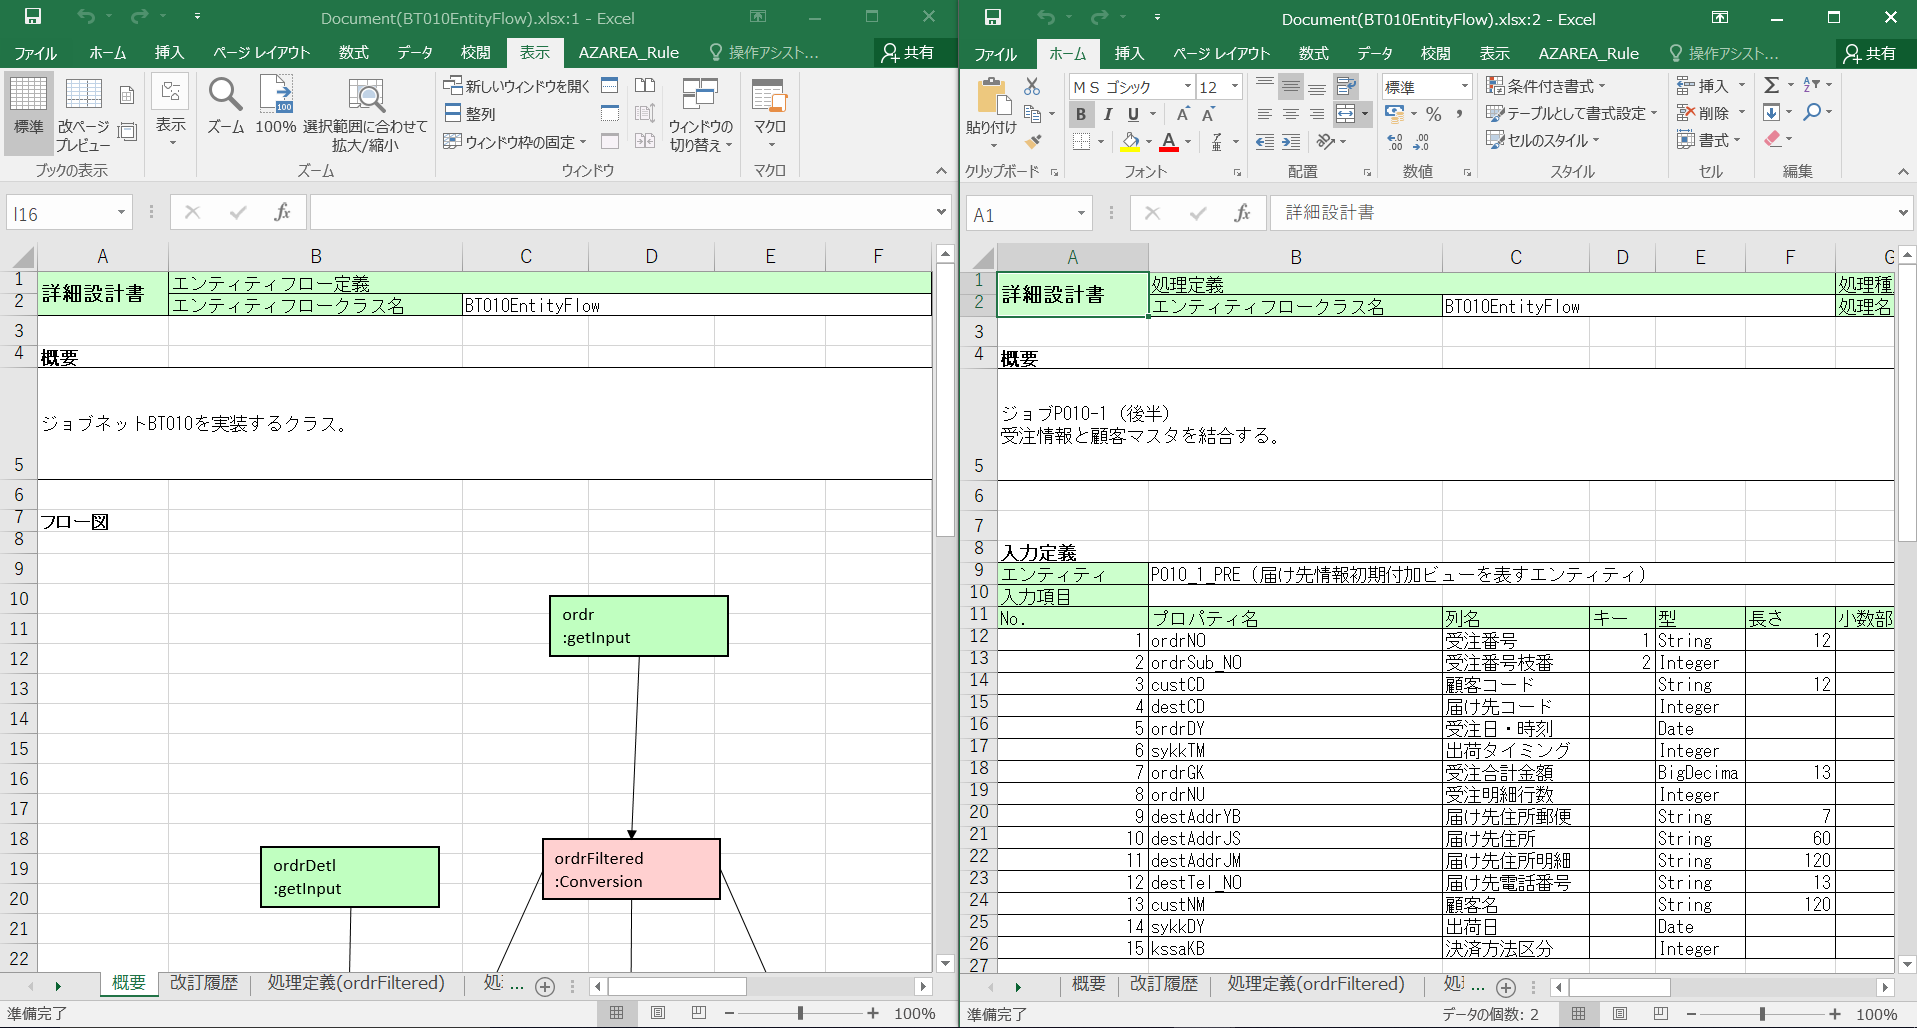Viewport: 1917px width, 1028px height.
Task: Toggle Wrap Text in right window
Action: [x=1346, y=87]
